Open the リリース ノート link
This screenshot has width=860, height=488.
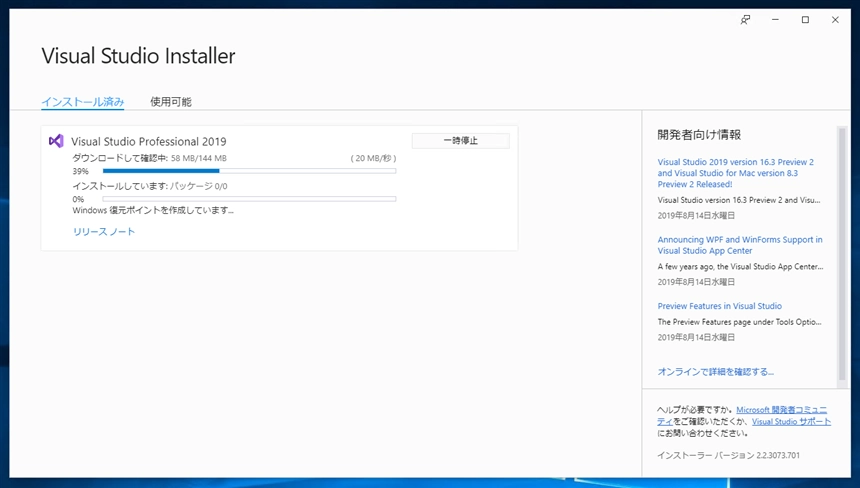[104, 231]
